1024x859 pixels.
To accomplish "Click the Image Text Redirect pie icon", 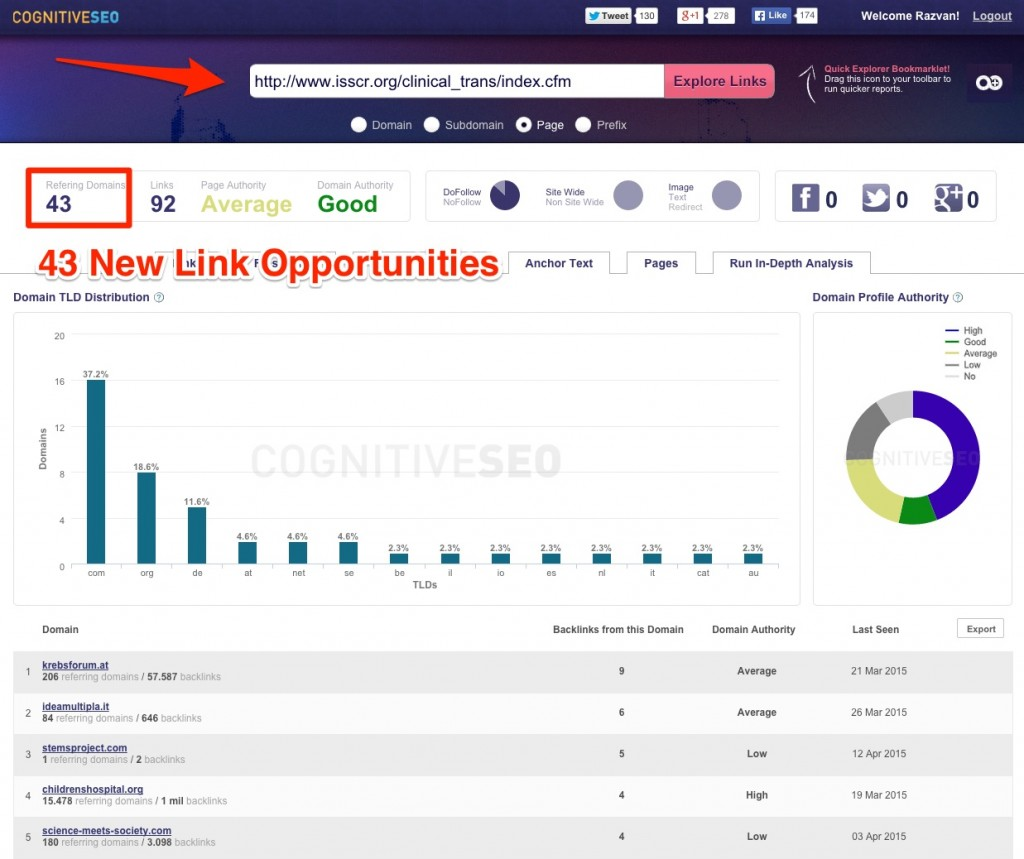I will (726, 195).
